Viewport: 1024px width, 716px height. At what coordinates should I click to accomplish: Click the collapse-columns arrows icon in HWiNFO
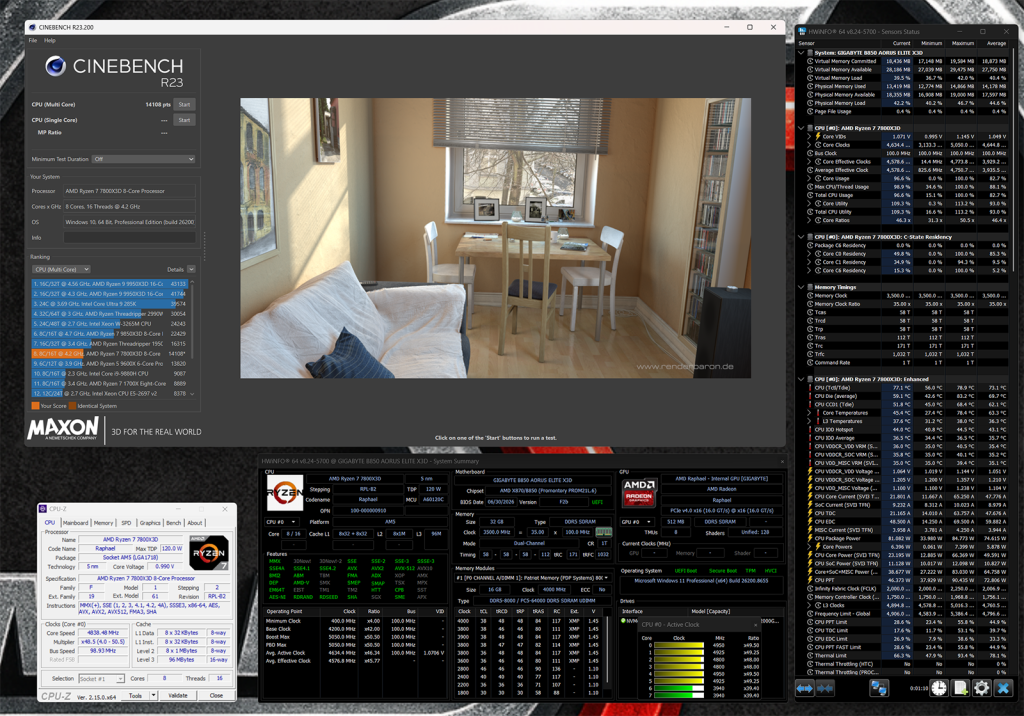click(x=825, y=688)
